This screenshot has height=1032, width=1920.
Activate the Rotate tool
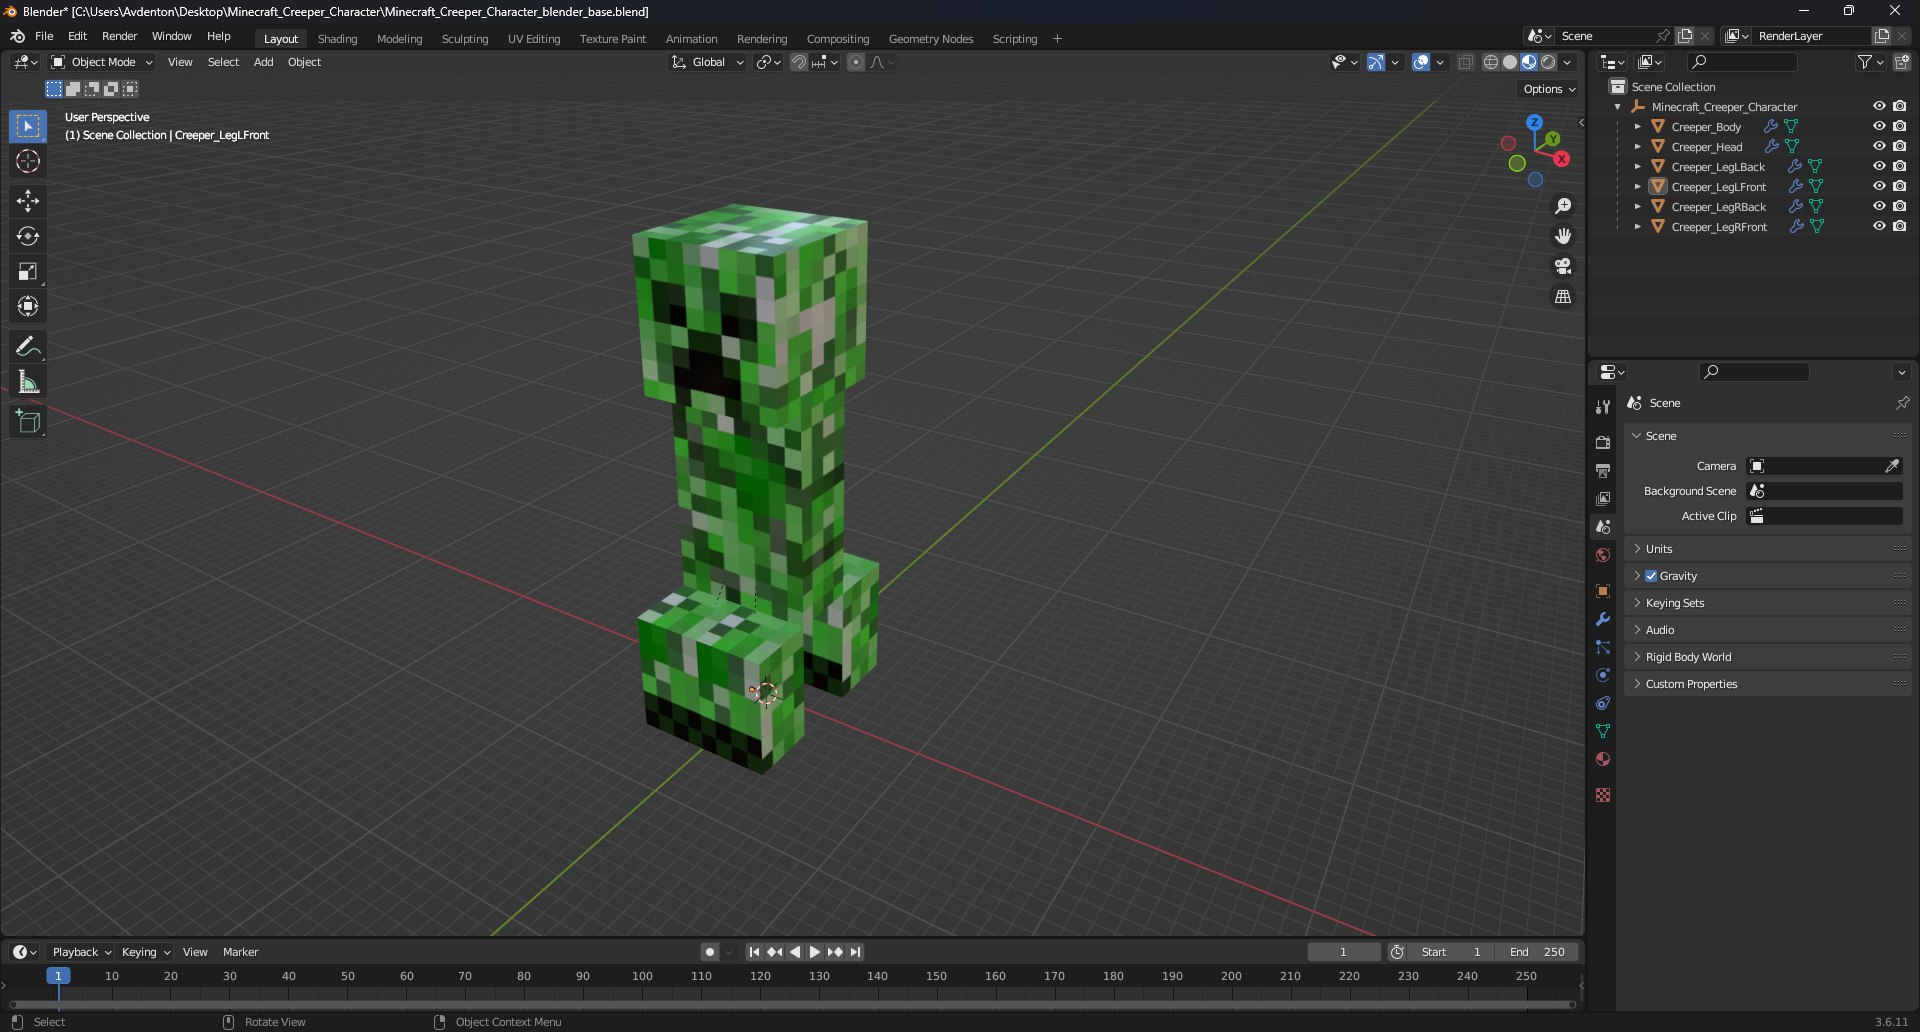click(x=28, y=236)
